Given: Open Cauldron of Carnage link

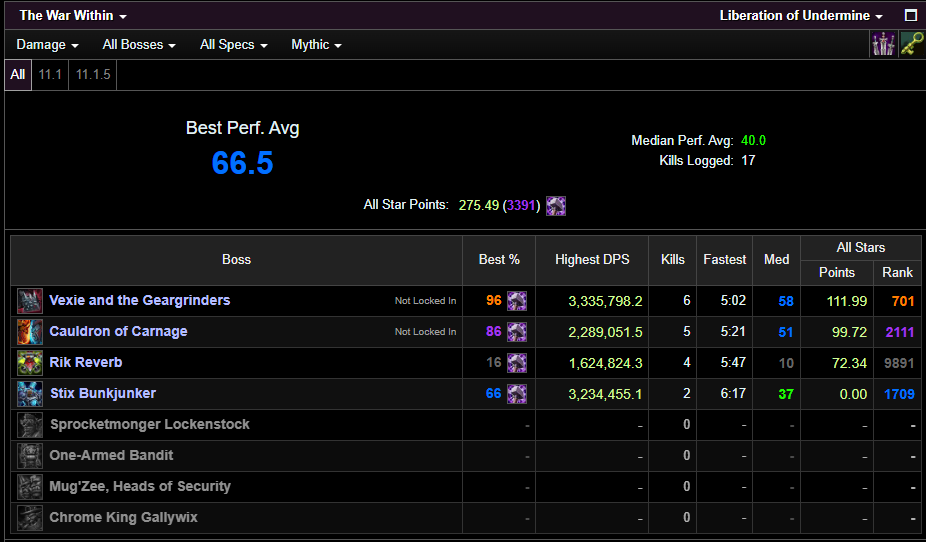Looking at the screenshot, I should 118,331.
